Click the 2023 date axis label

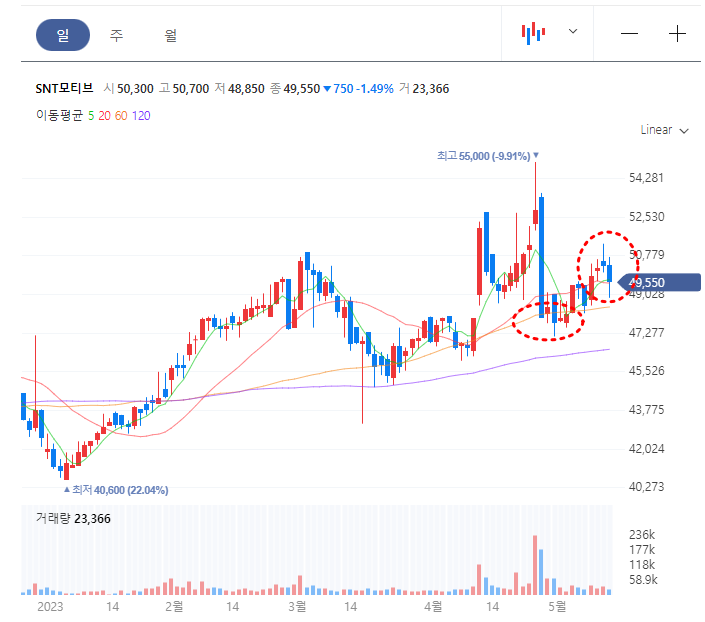tap(50, 607)
